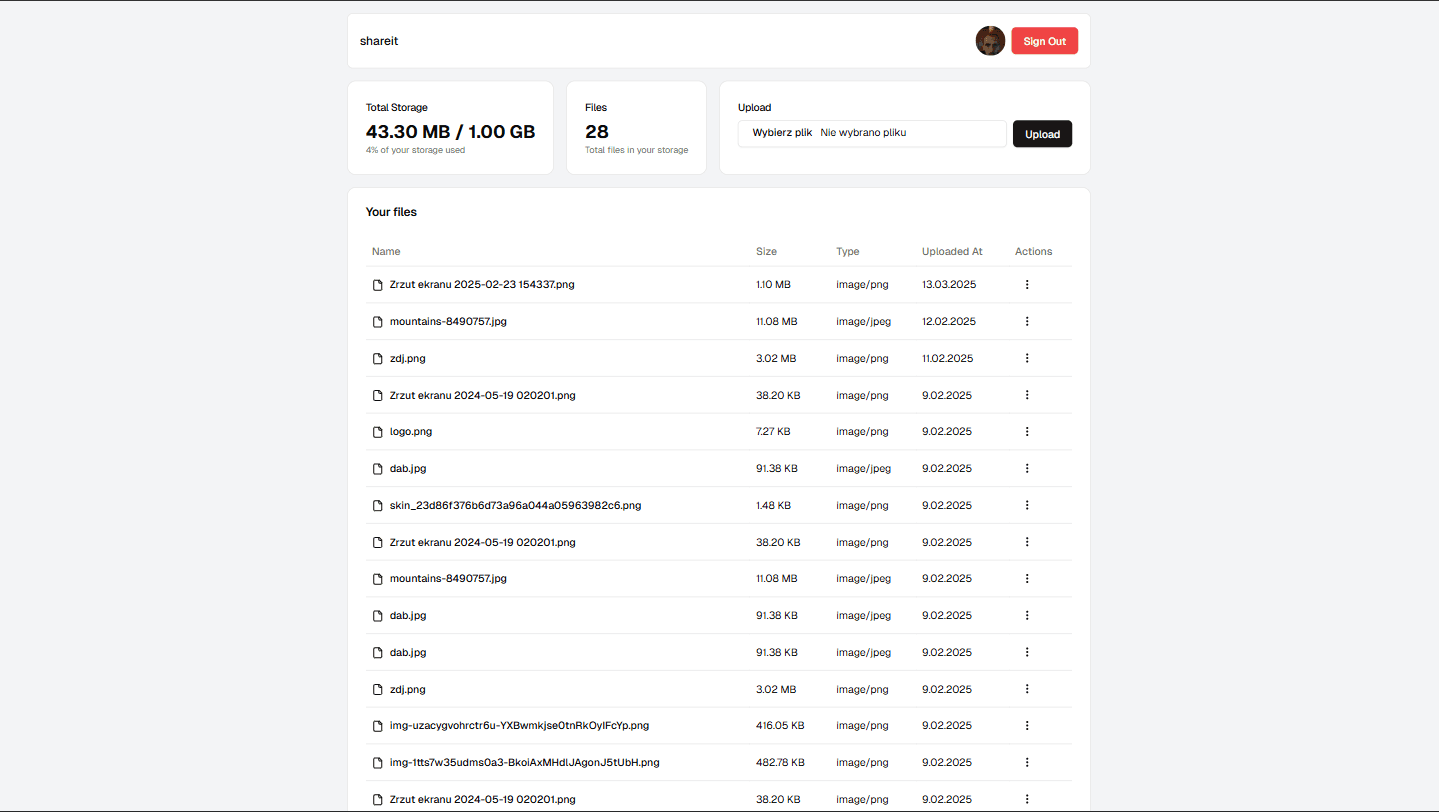Click three-dot menu for img-uzacygvohrctr6u file
This screenshot has height=812, width=1439.
coord(1026,725)
